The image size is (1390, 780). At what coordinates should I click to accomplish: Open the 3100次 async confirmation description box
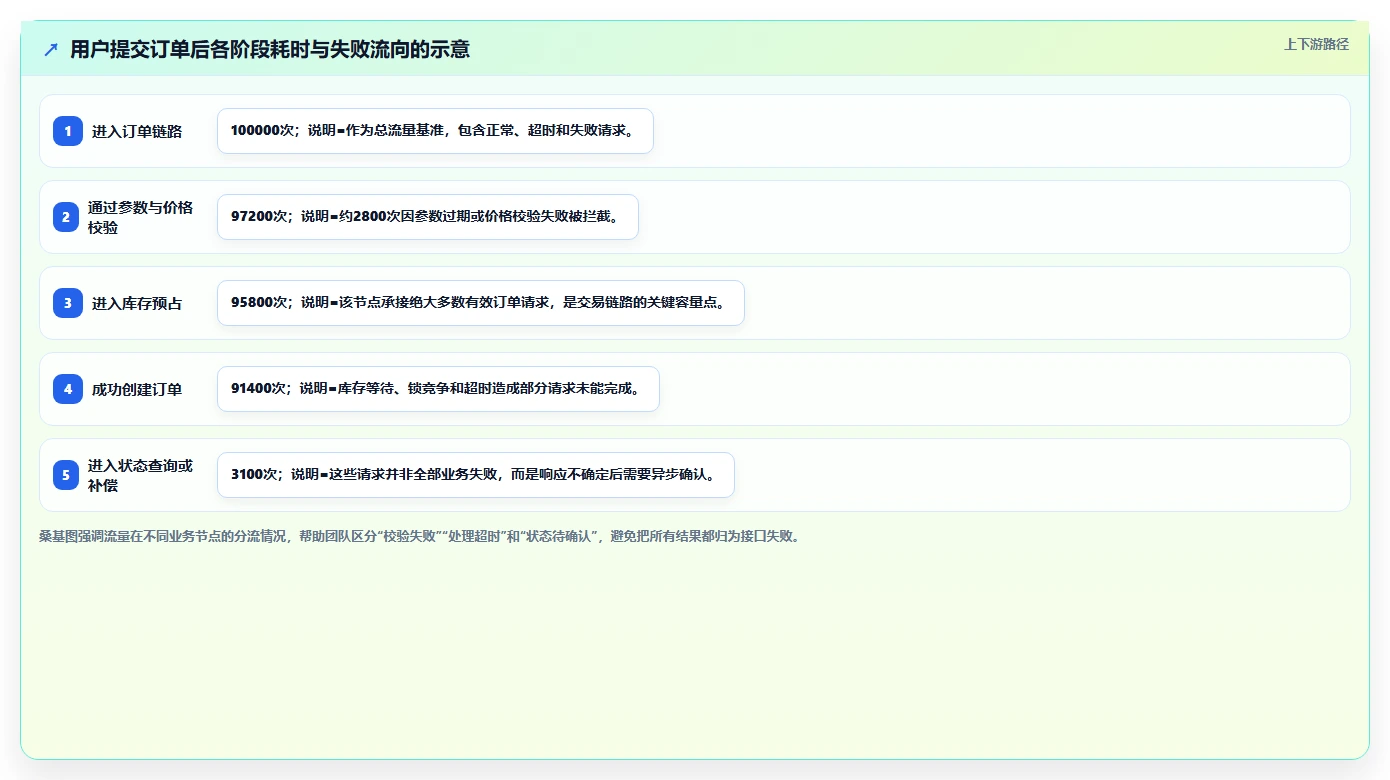[476, 475]
